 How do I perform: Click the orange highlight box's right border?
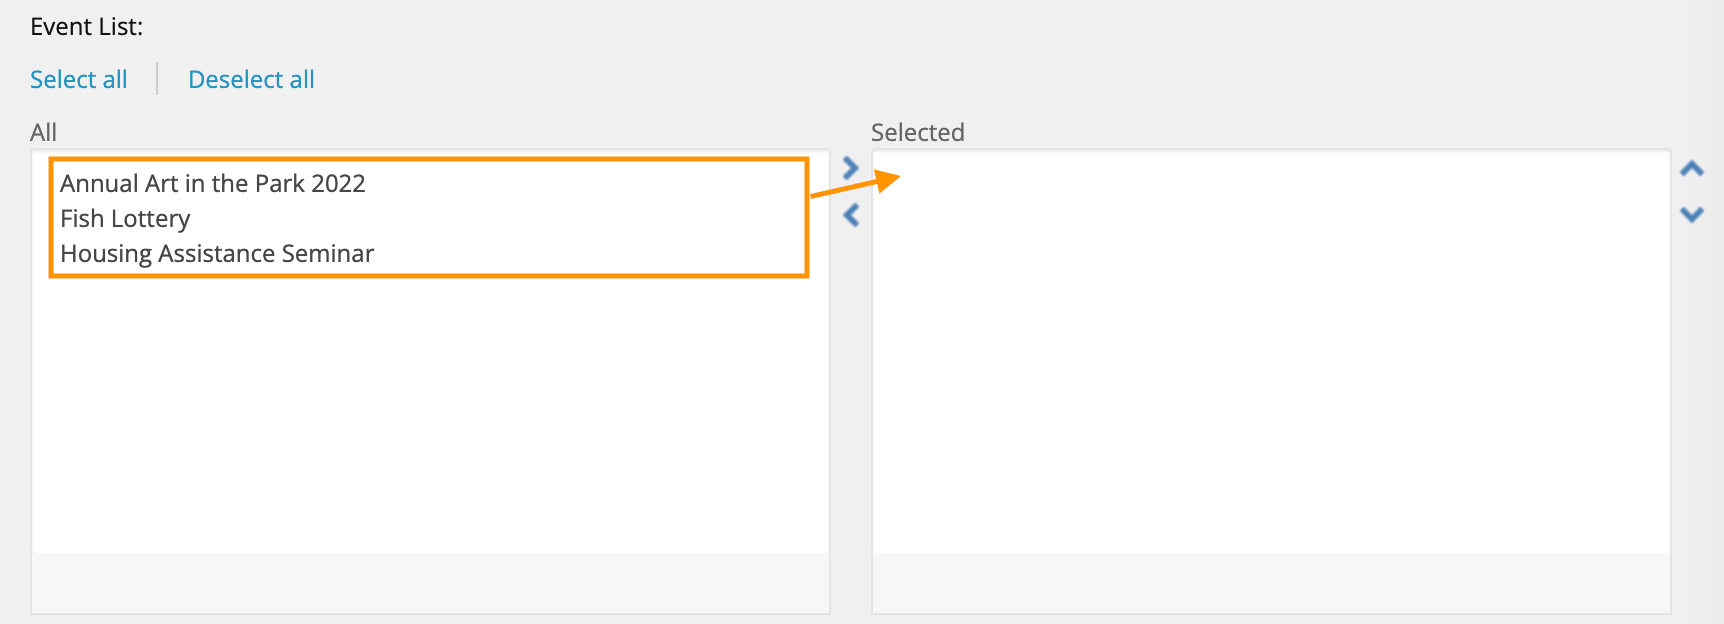806,216
